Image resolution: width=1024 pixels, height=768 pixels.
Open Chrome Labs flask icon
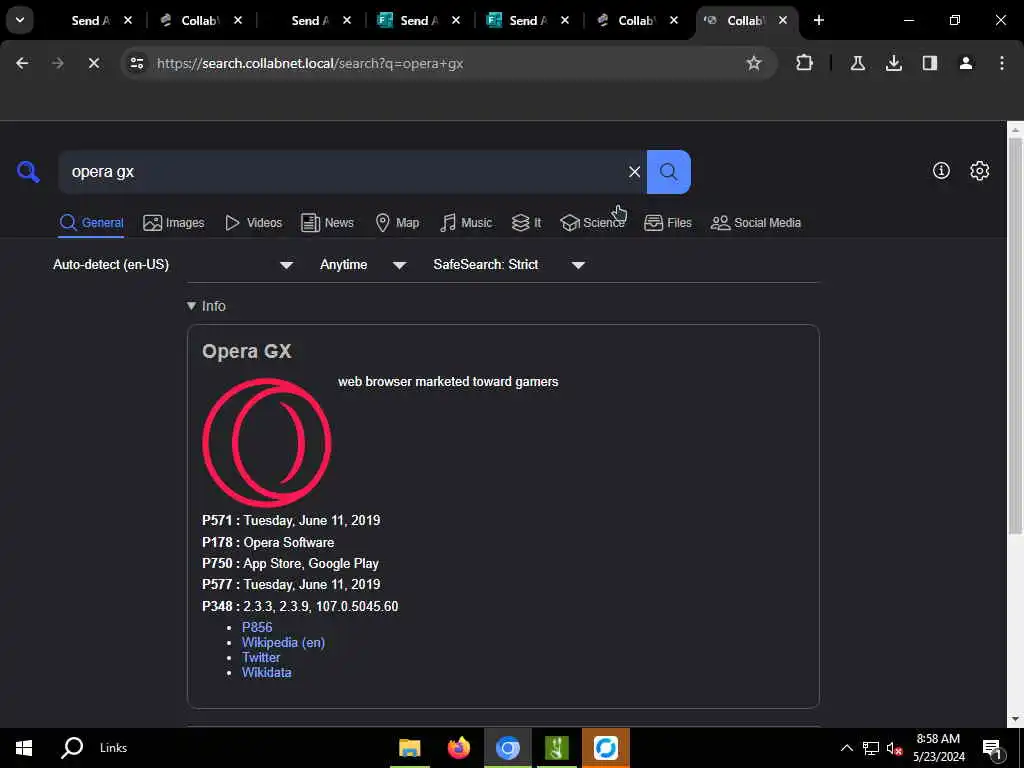coord(857,63)
